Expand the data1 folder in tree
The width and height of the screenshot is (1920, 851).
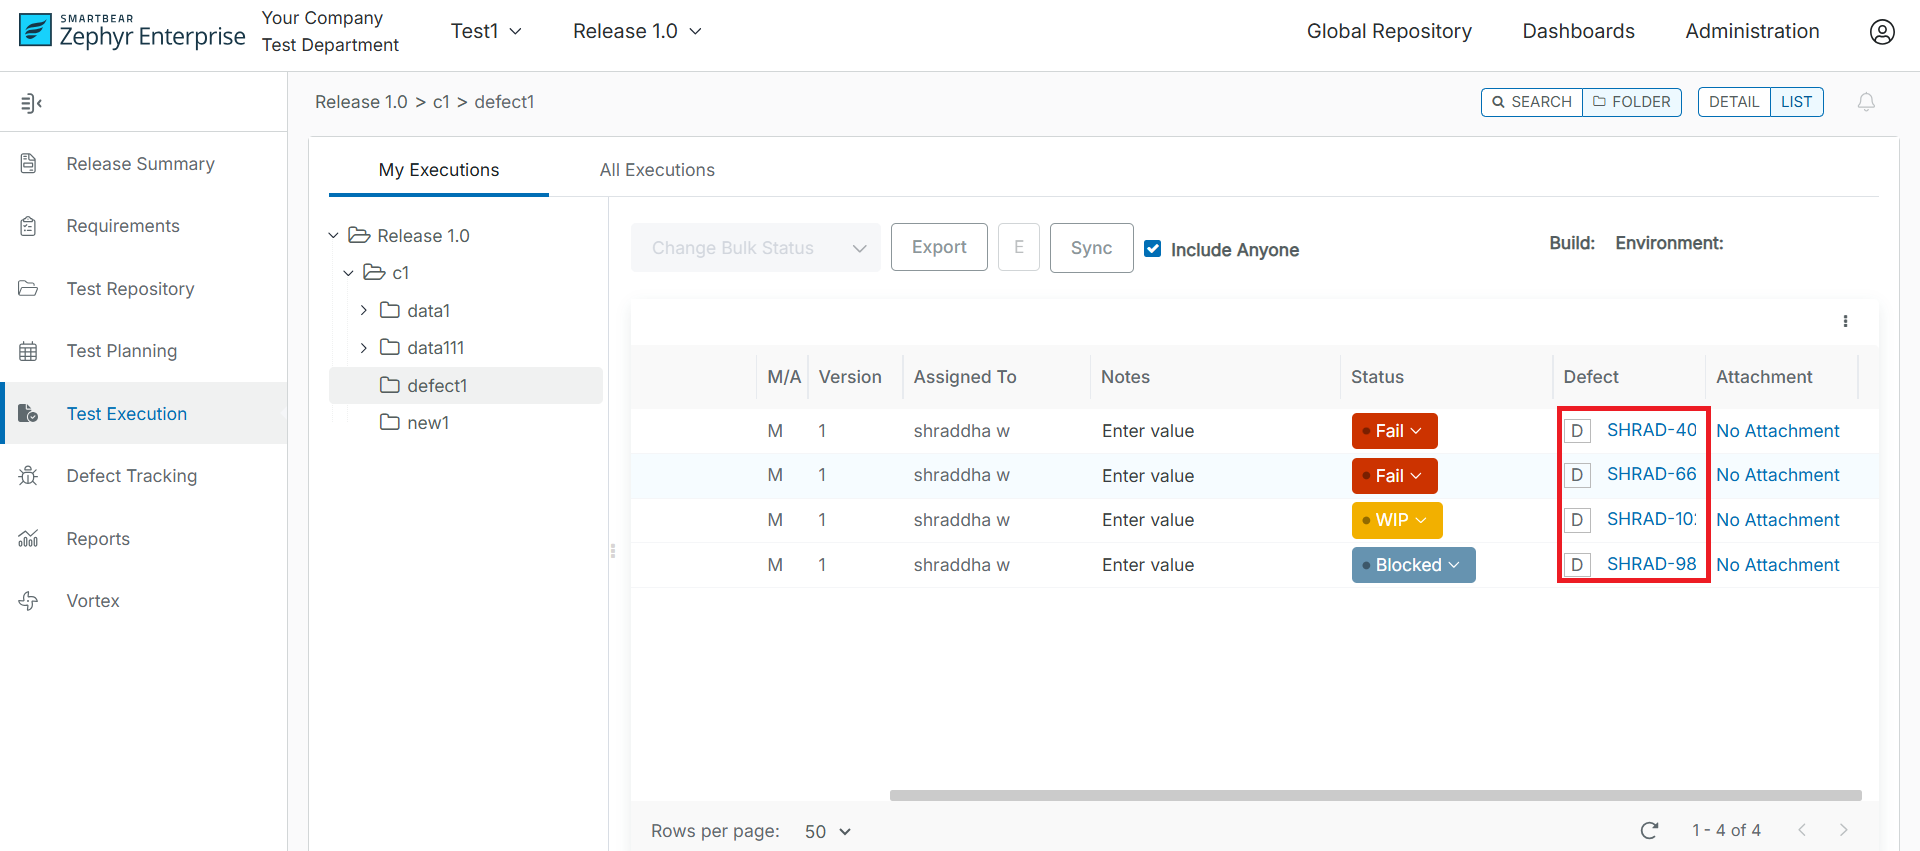364,311
